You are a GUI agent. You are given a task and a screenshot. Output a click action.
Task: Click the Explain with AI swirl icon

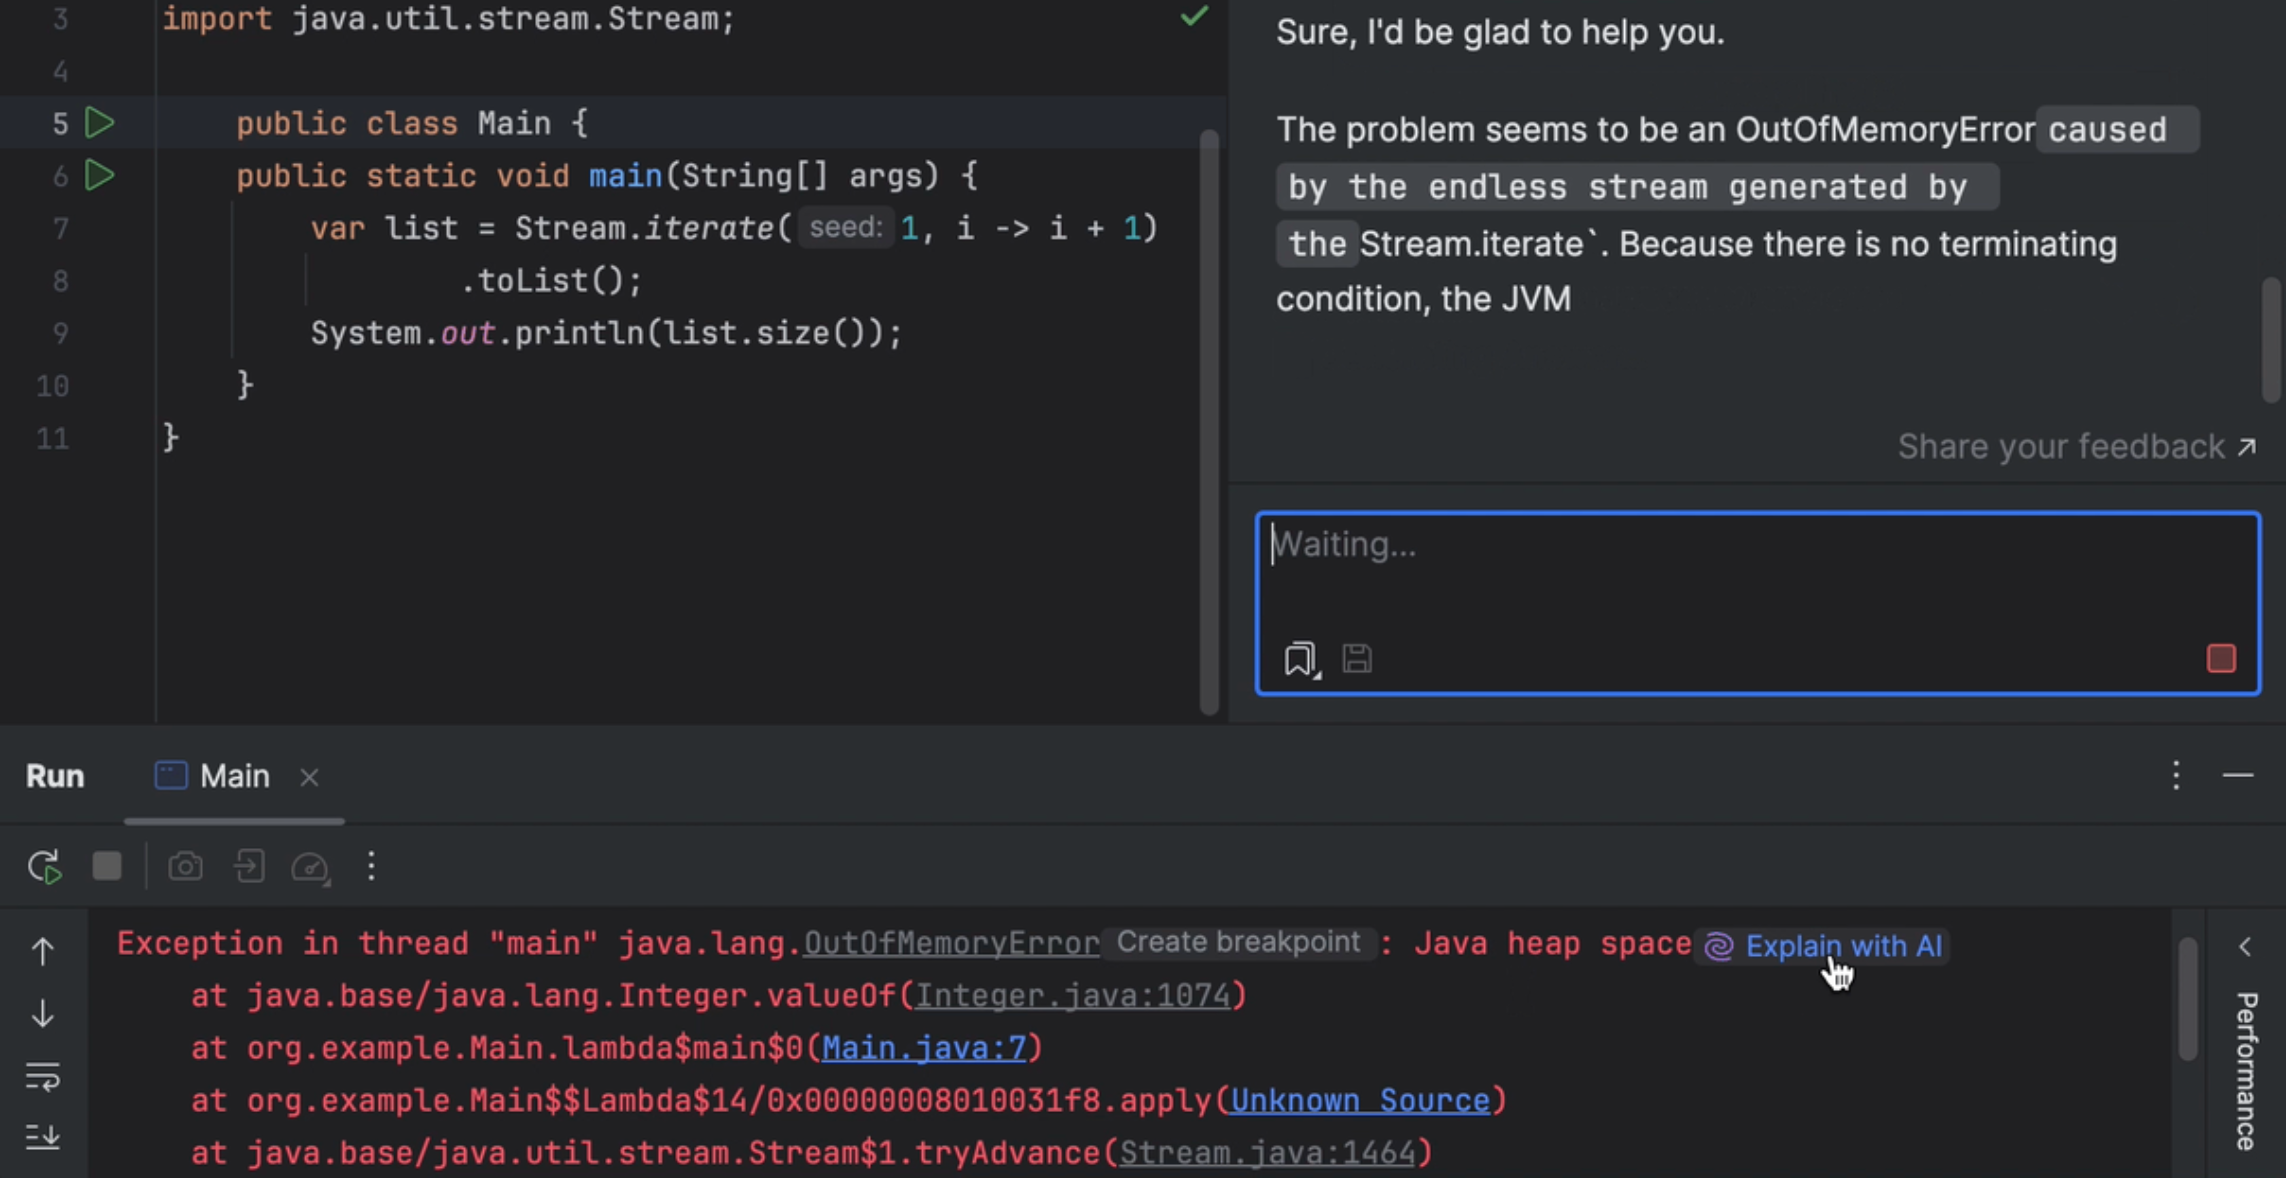tap(1717, 945)
